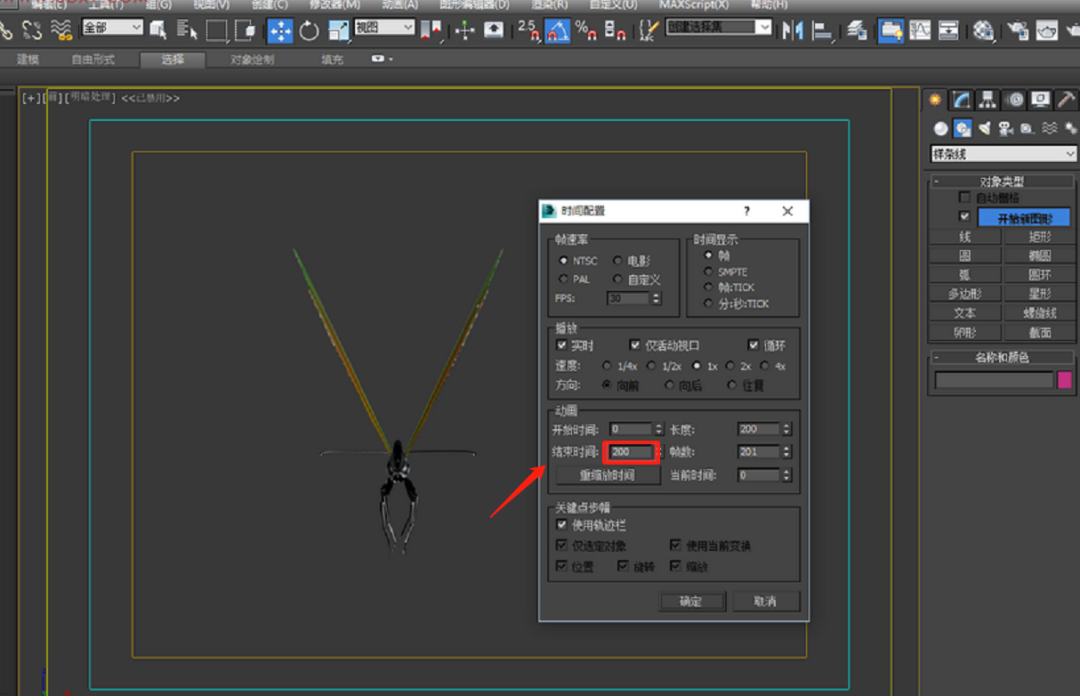Switch to the Display command panel
Viewport: 1080px width, 696px height.
pyautogui.click(x=1040, y=100)
